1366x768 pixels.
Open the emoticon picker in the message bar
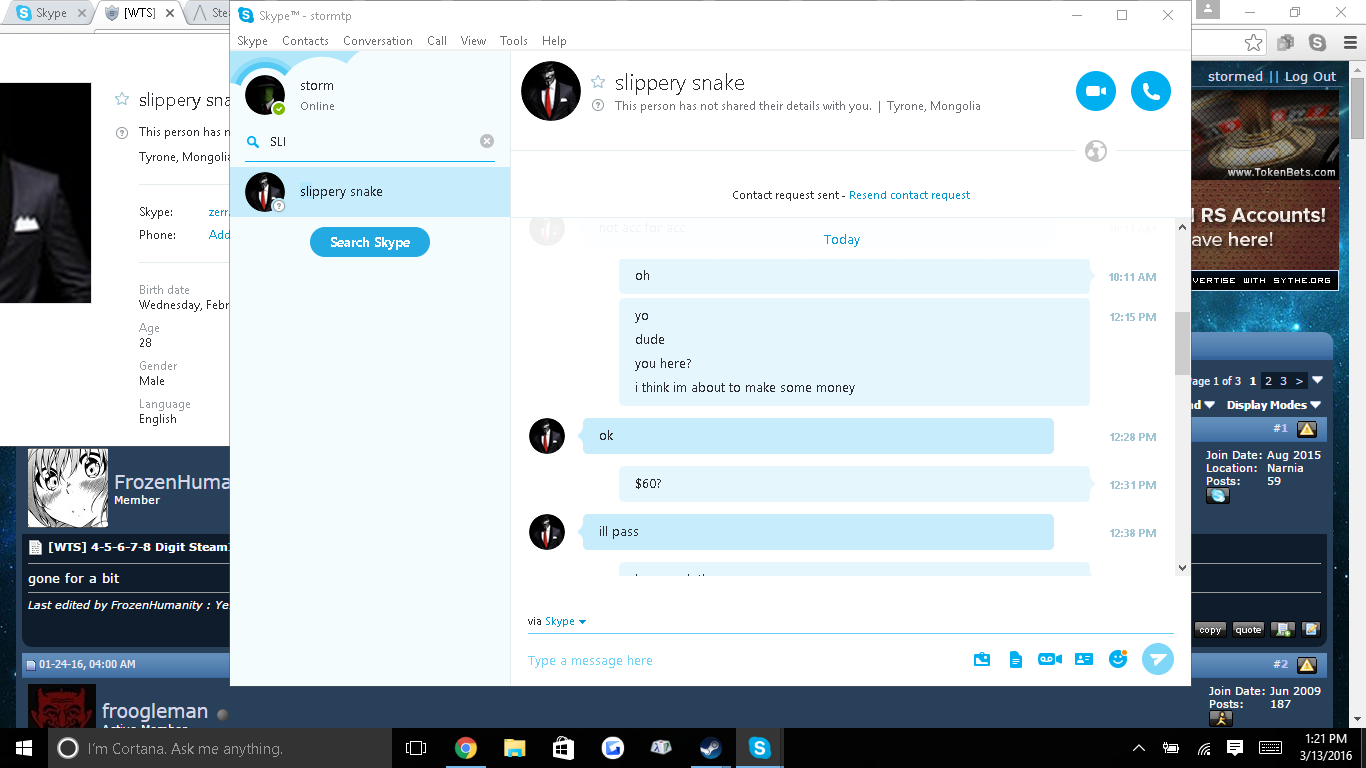pos(1118,659)
